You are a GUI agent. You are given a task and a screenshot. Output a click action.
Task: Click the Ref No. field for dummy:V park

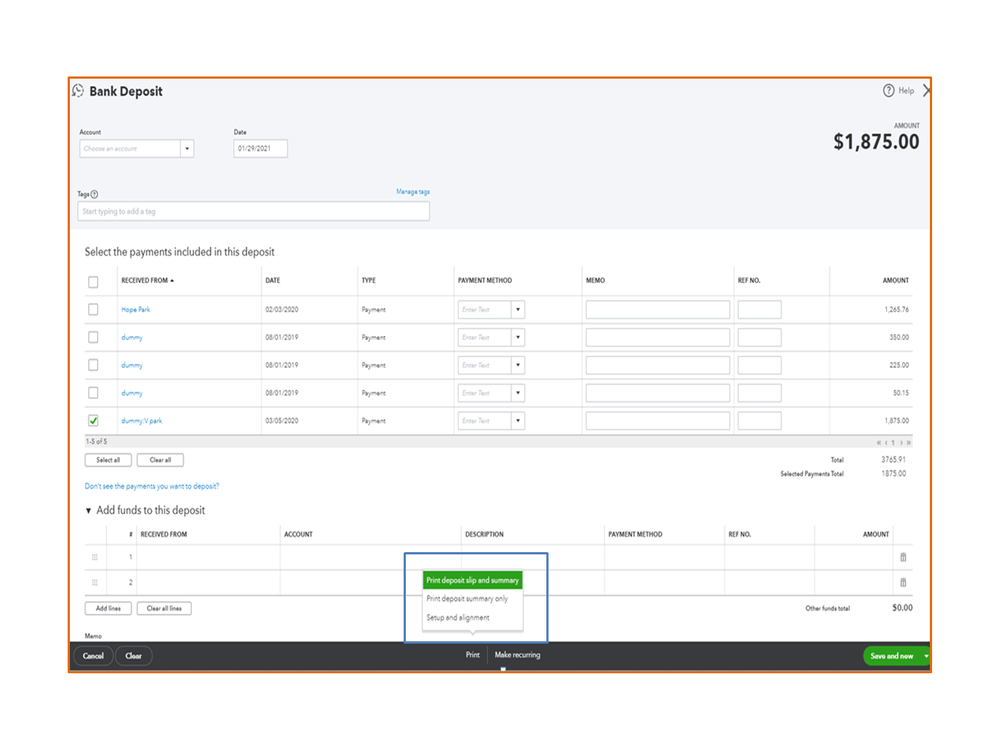click(x=759, y=421)
